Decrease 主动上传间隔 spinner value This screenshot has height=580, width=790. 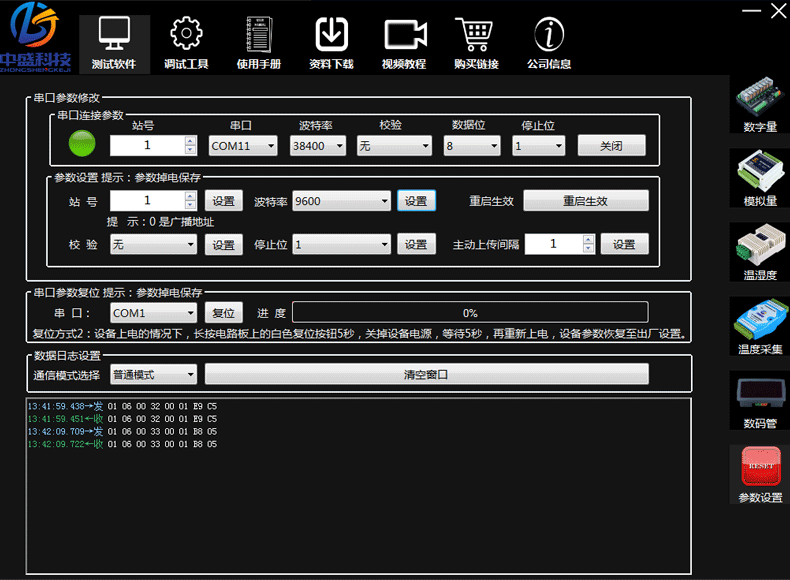(588, 249)
